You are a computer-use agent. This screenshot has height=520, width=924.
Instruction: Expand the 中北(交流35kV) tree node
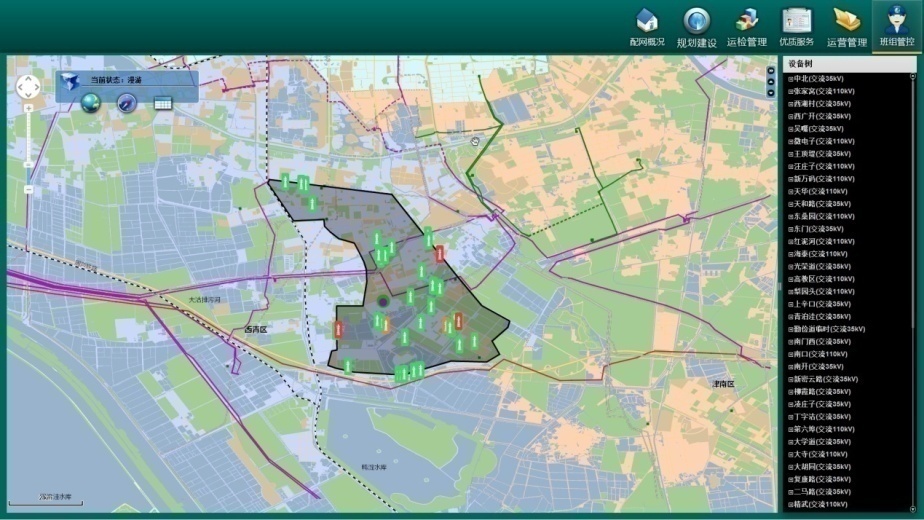(x=790, y=78)
